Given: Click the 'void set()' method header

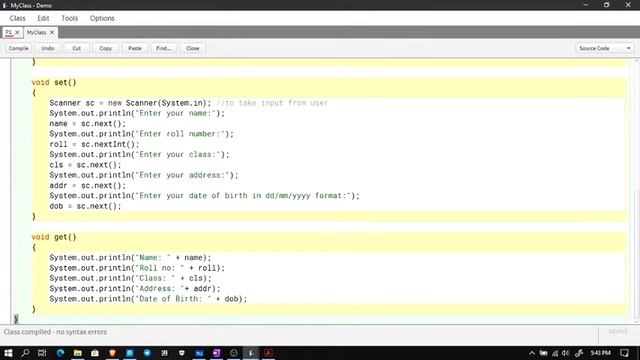Looking at the screenshot, I should (54, 82).
